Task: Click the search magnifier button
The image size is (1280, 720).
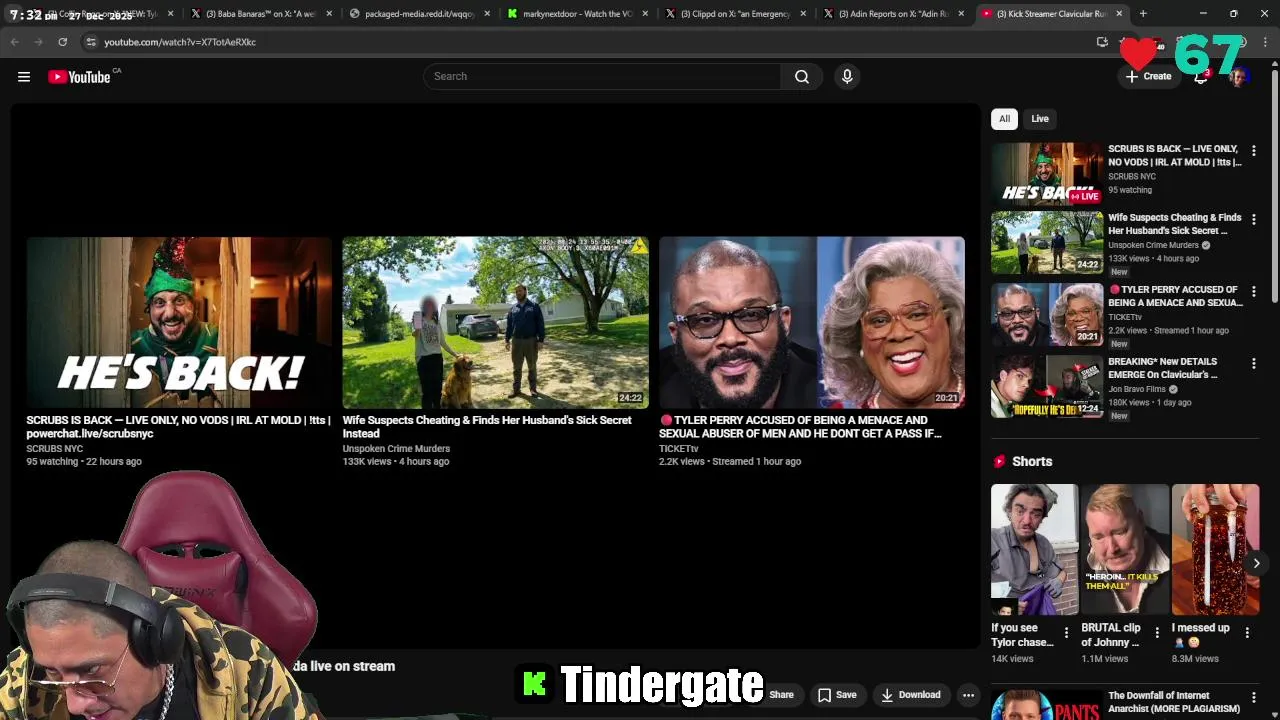Action: click(x=802, y=76)
